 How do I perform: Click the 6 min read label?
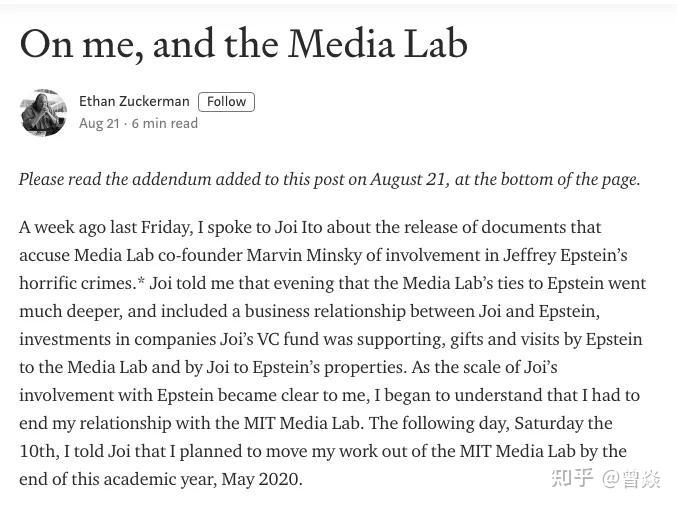tap(165, 123)
